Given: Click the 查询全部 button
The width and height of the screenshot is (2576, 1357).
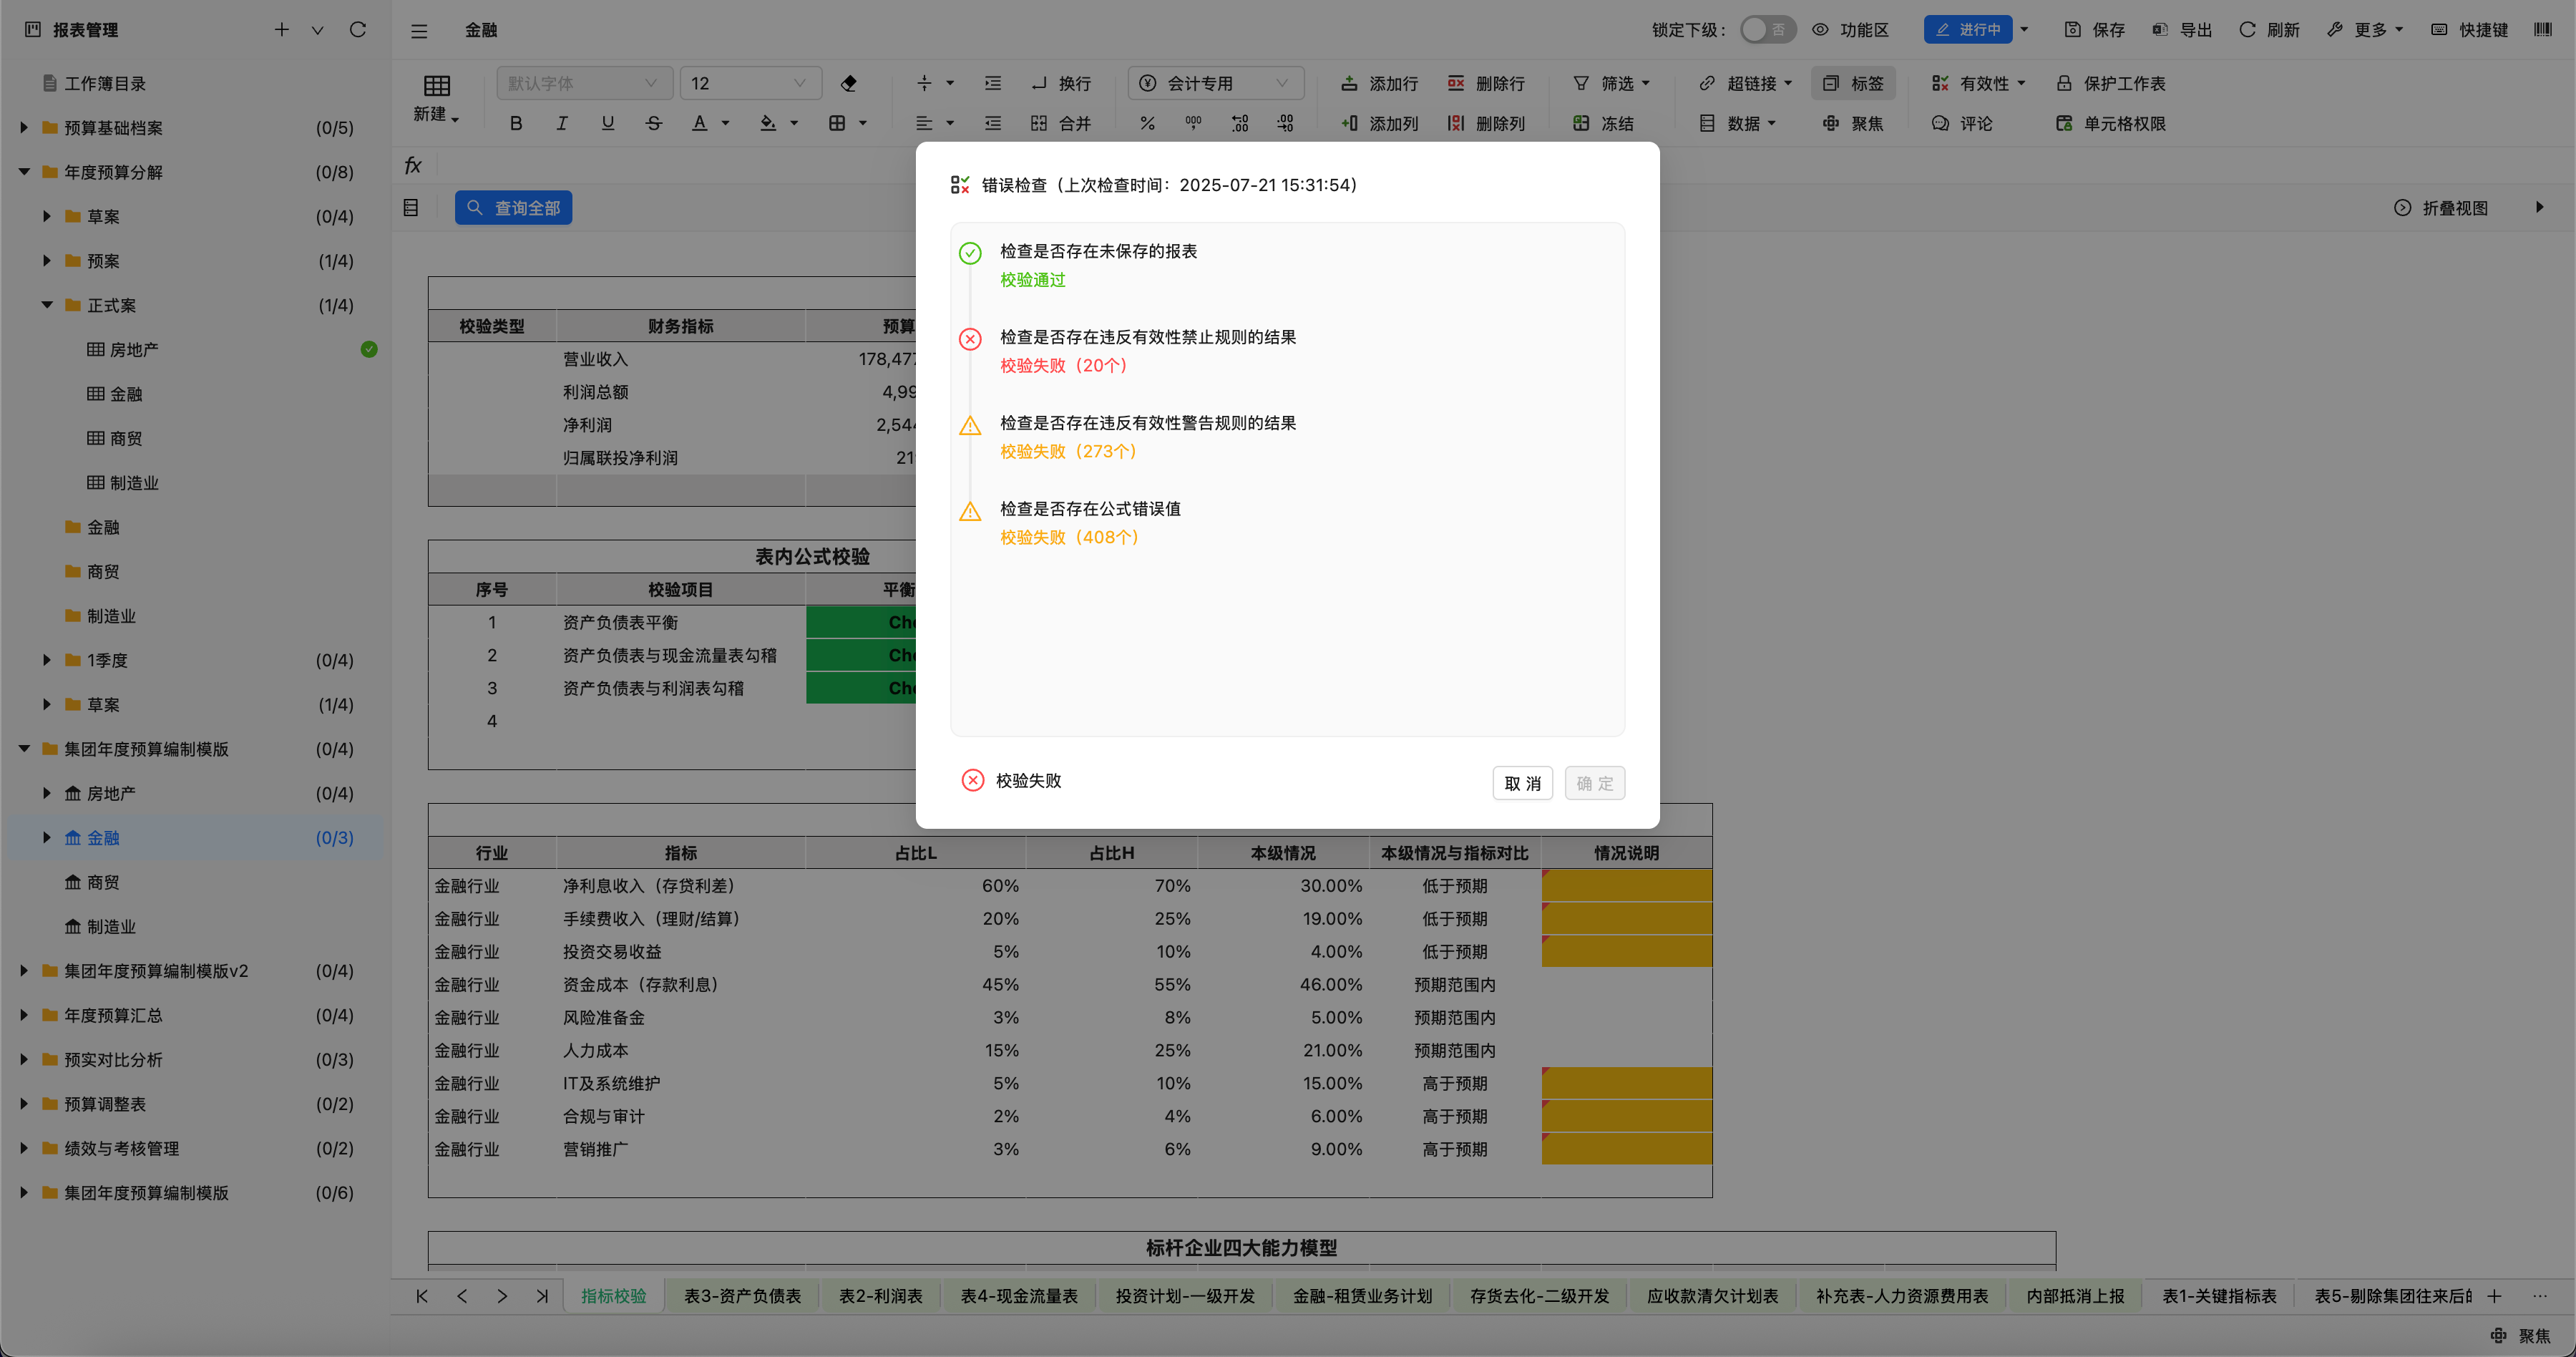Looking at the screenshot, I should tap(513, 208).
